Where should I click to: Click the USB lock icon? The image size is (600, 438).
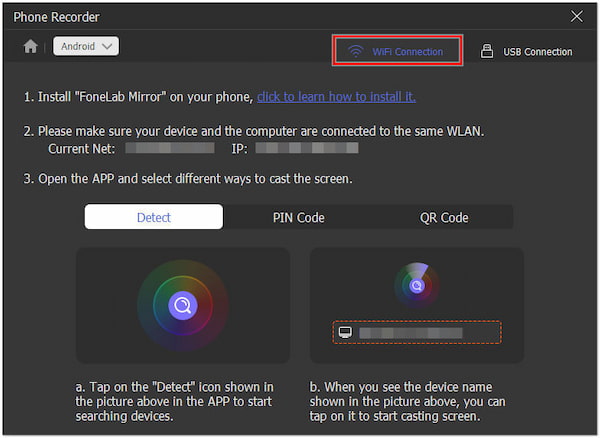487,51
